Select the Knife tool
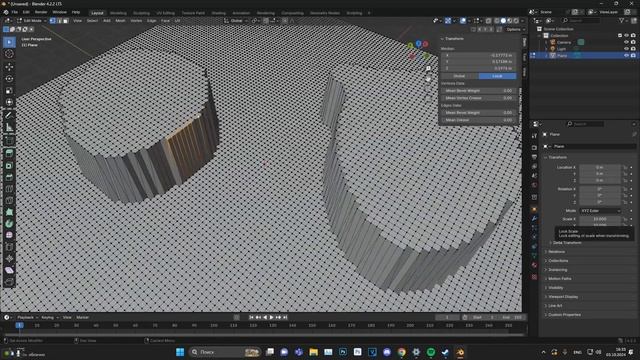 [x=9, y=200]
